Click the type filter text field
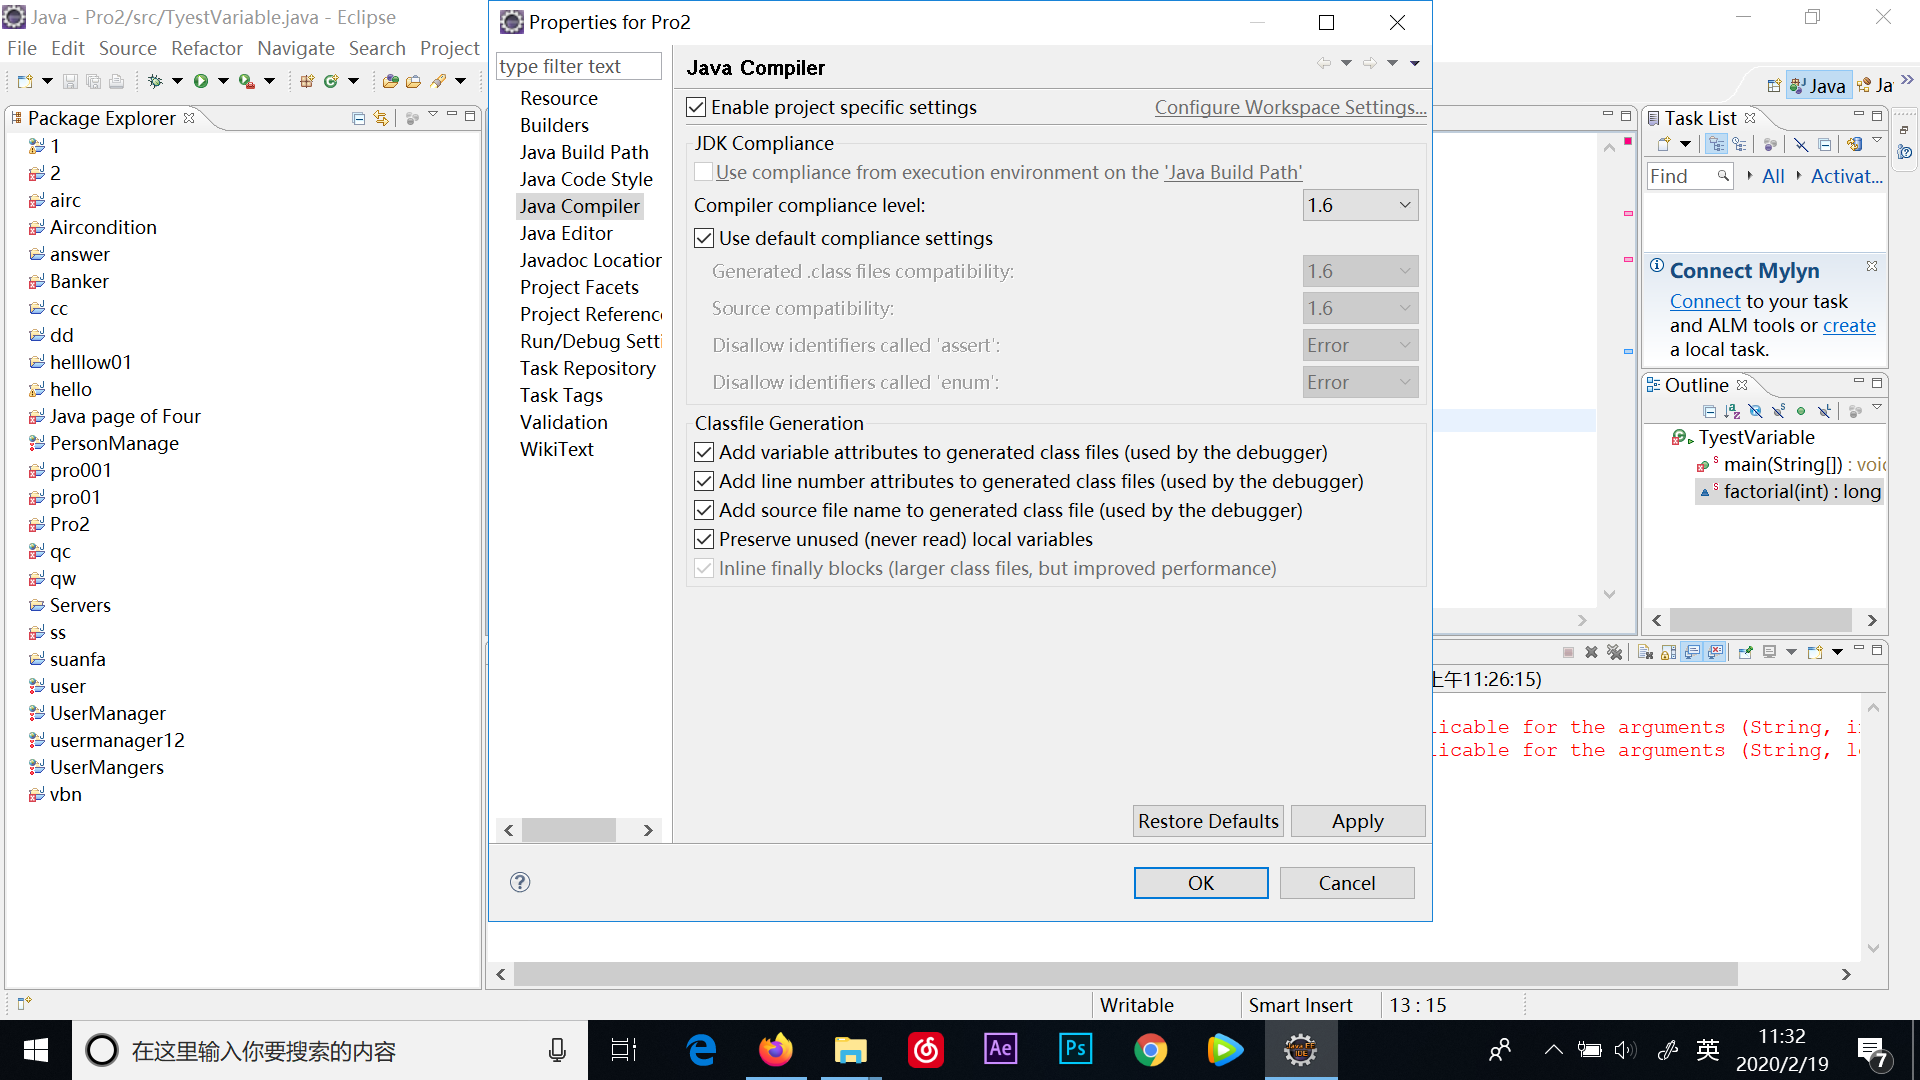 click(x=578, y=66)
